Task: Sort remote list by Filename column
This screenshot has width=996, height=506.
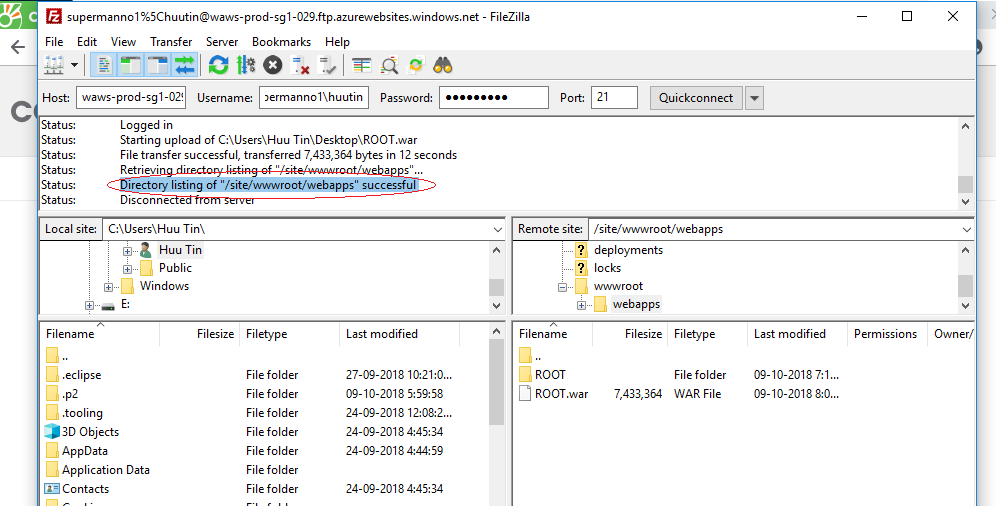Action: point(552,334)
